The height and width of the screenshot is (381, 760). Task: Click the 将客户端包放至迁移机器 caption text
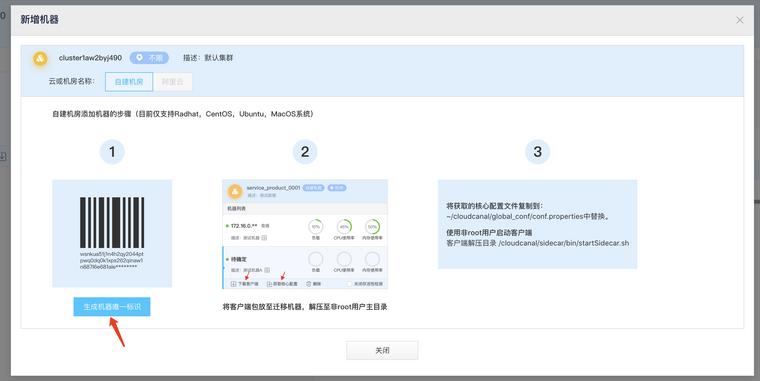(305, 307)
